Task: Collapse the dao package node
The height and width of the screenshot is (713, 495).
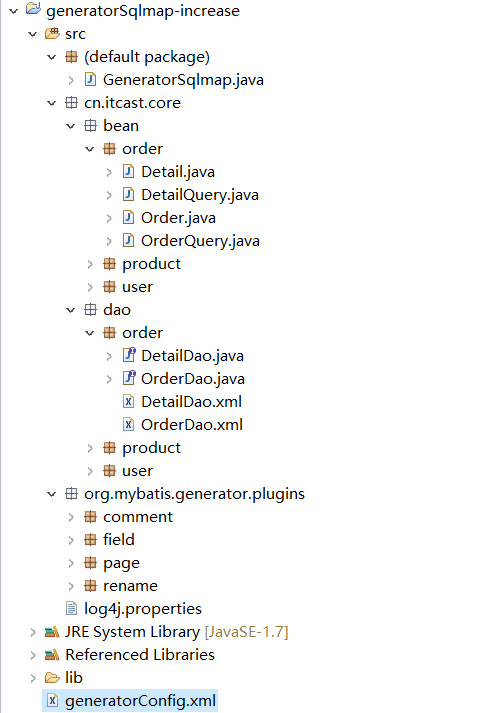Action: click(71, 310)
